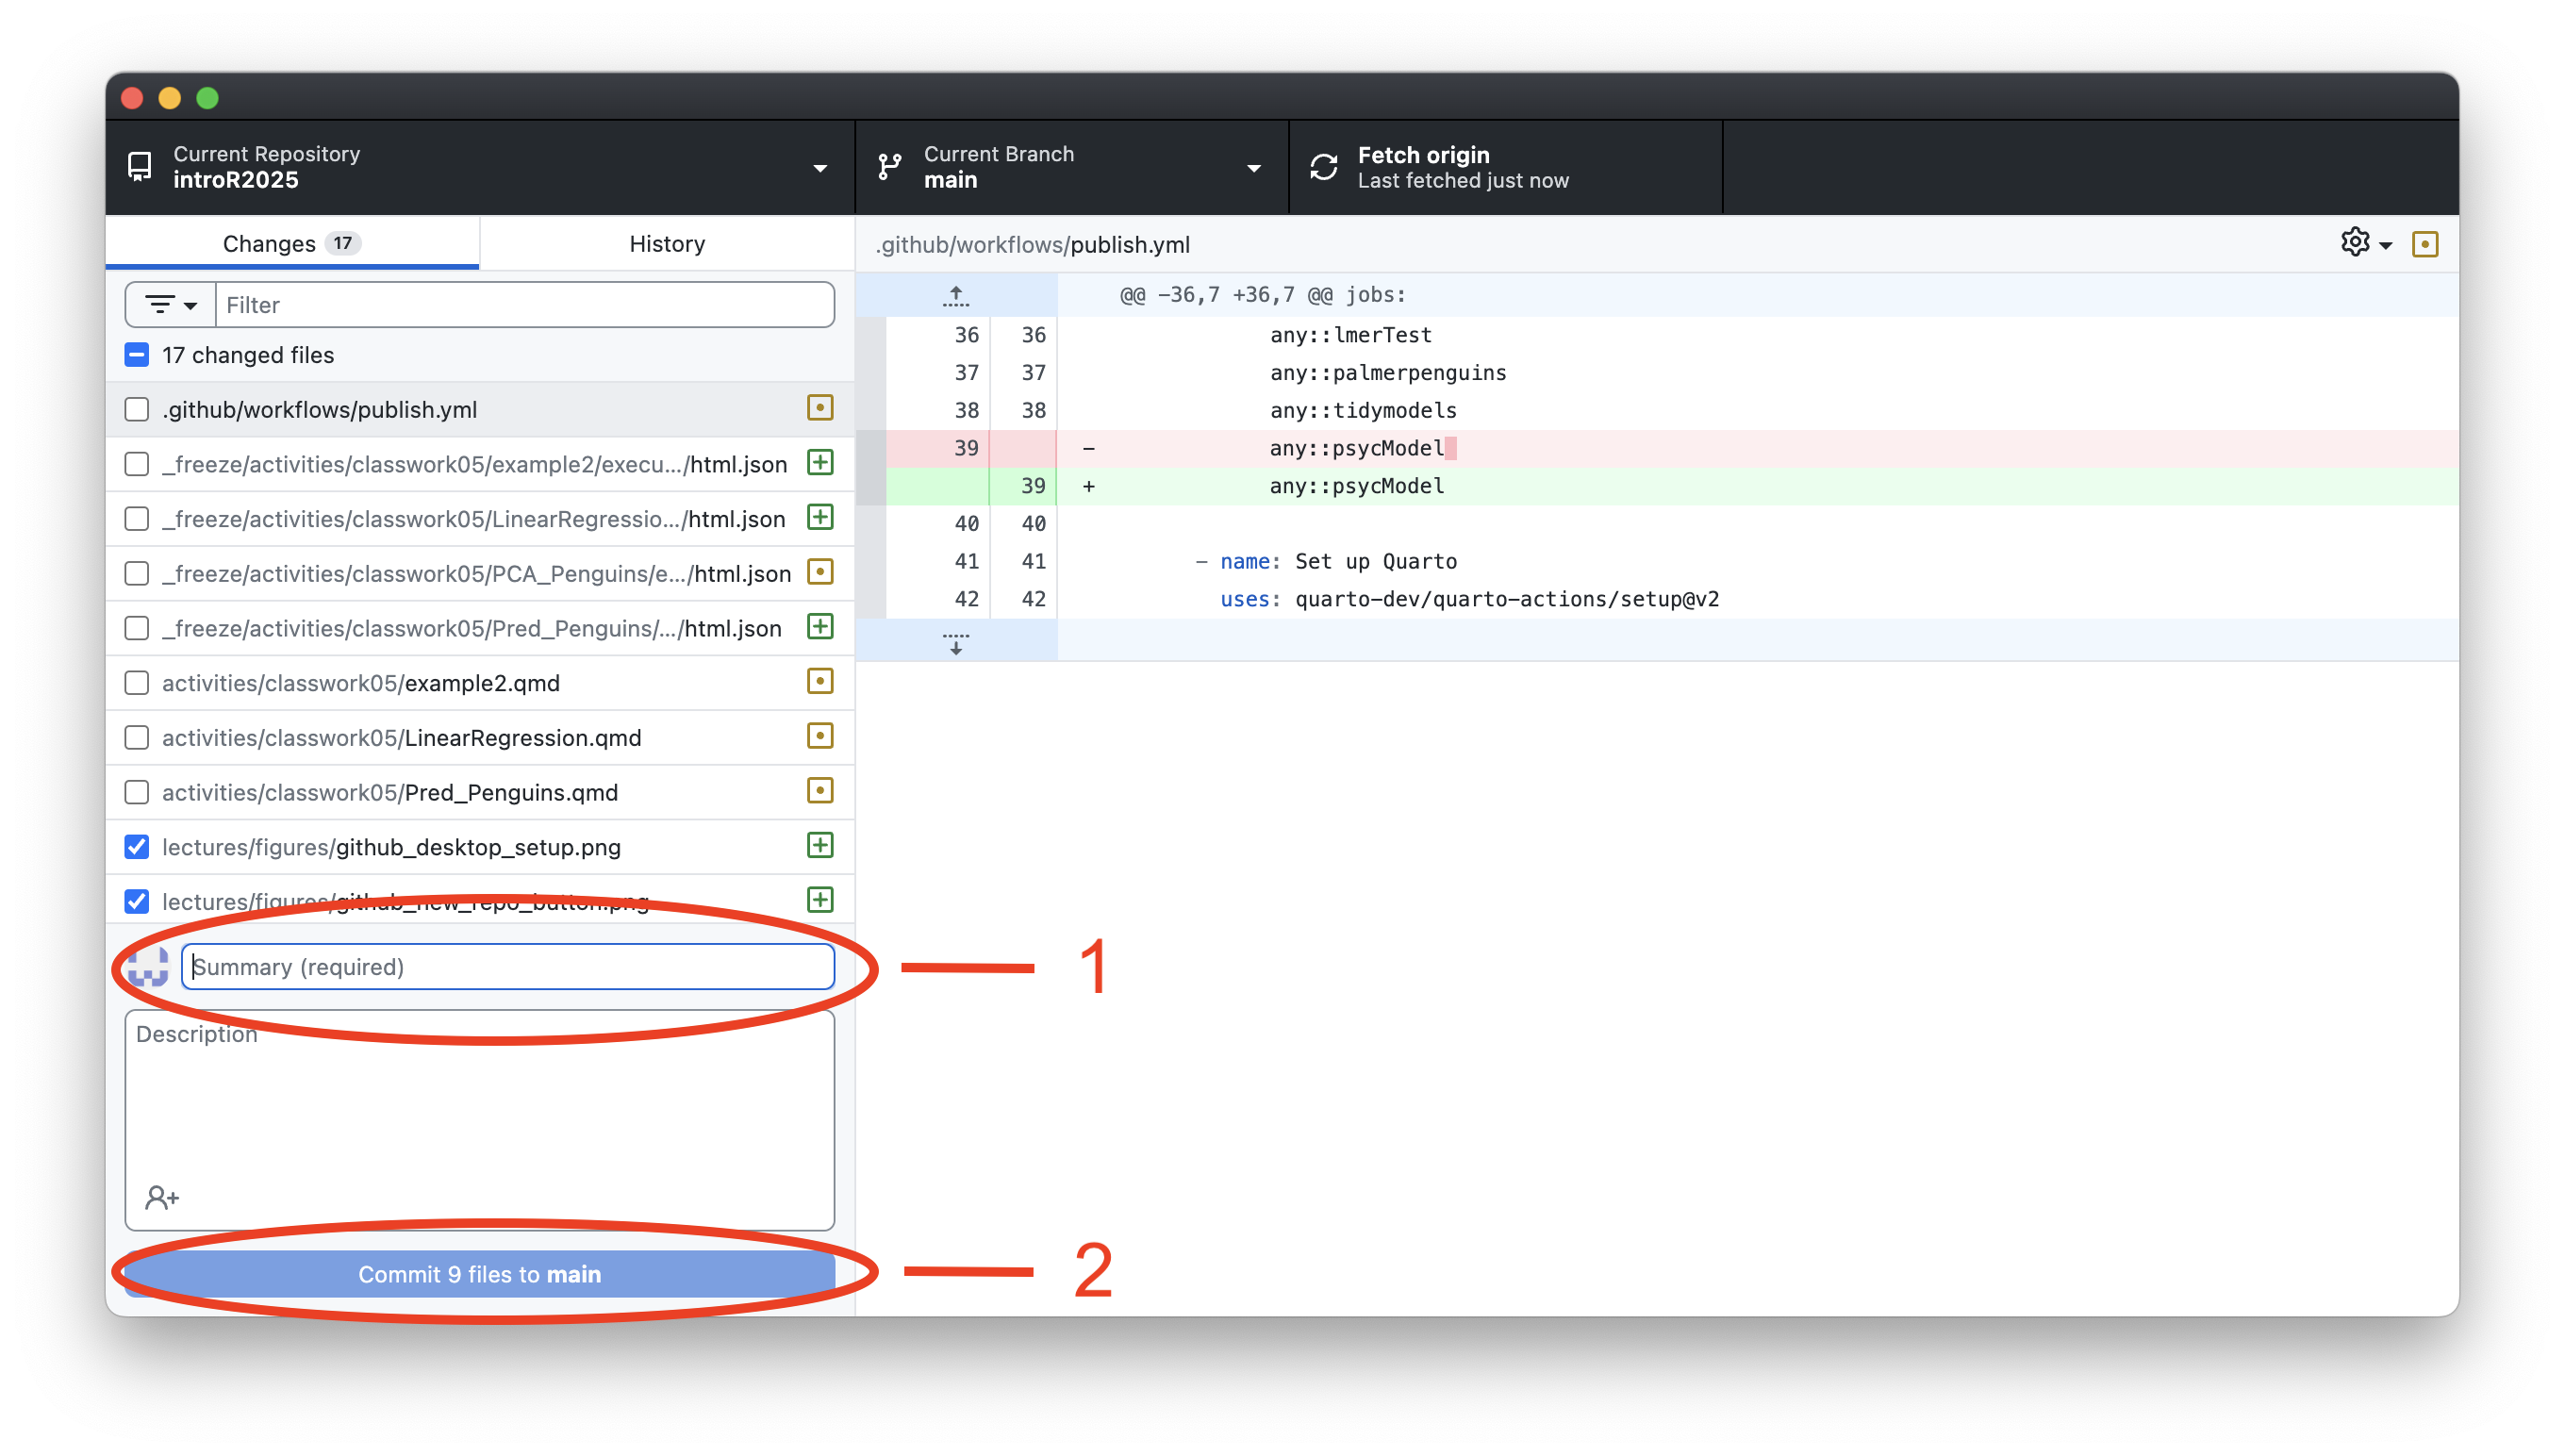Open Current Repository dropdown

(x=480, y=167)
